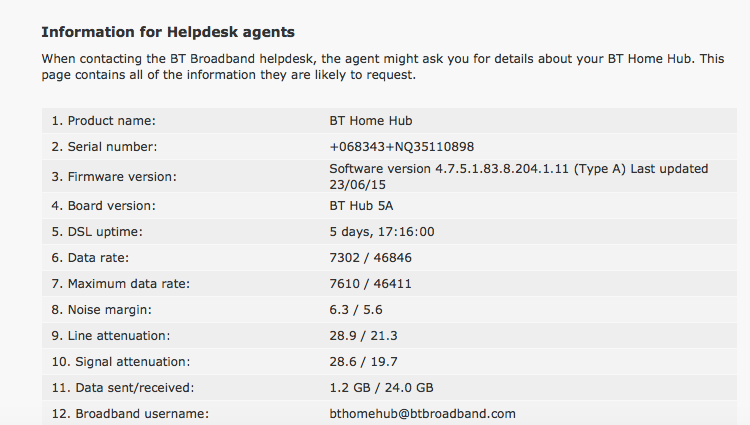
Task: Click the Noise margin value 6.3 / 5.6
Action: tap(355, 310)
